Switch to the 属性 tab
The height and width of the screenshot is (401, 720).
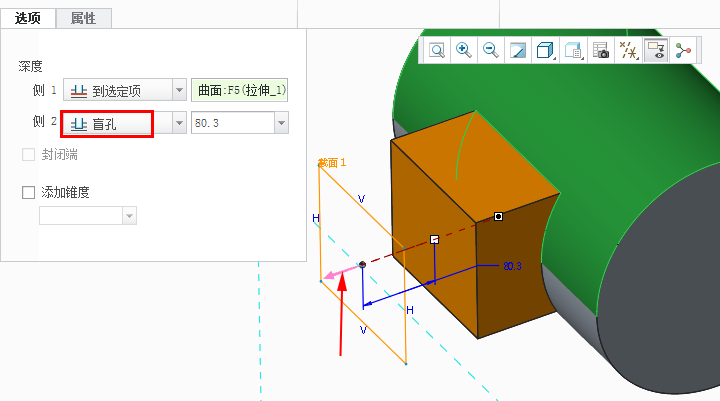[84, 18]
